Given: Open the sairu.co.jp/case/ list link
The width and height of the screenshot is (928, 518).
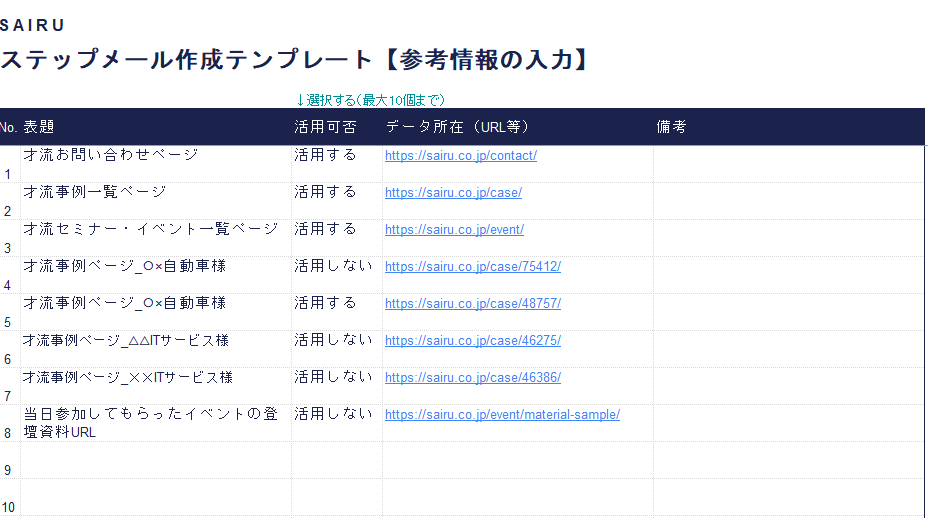Looking at the screenshot, I should pyautogui.click(x=453, y=193).
